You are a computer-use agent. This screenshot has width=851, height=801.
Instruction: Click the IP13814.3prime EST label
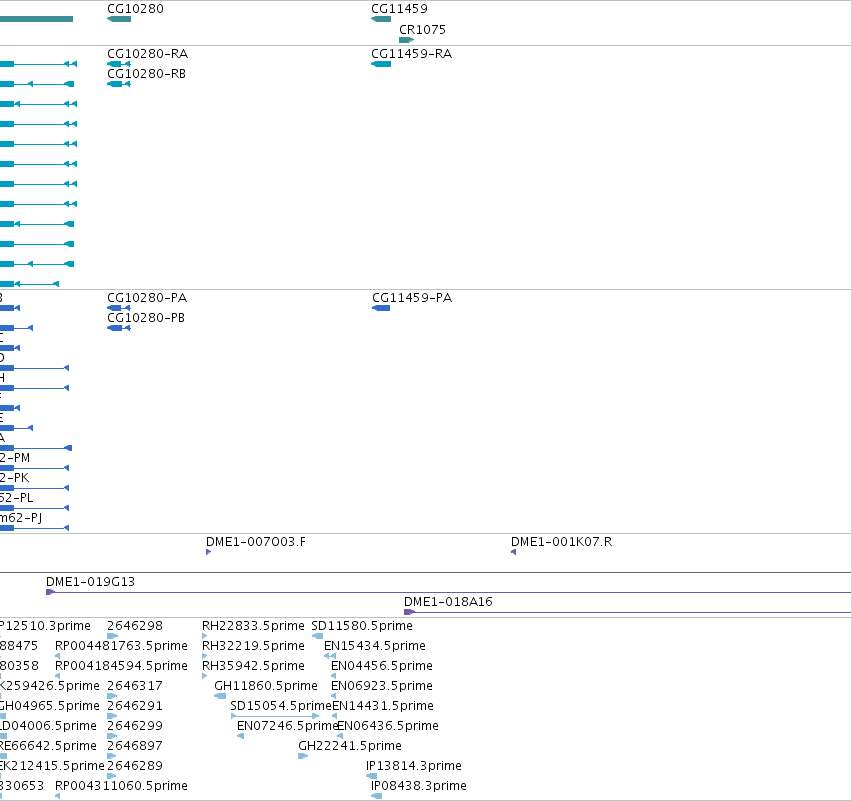click(x=414, y=766)
